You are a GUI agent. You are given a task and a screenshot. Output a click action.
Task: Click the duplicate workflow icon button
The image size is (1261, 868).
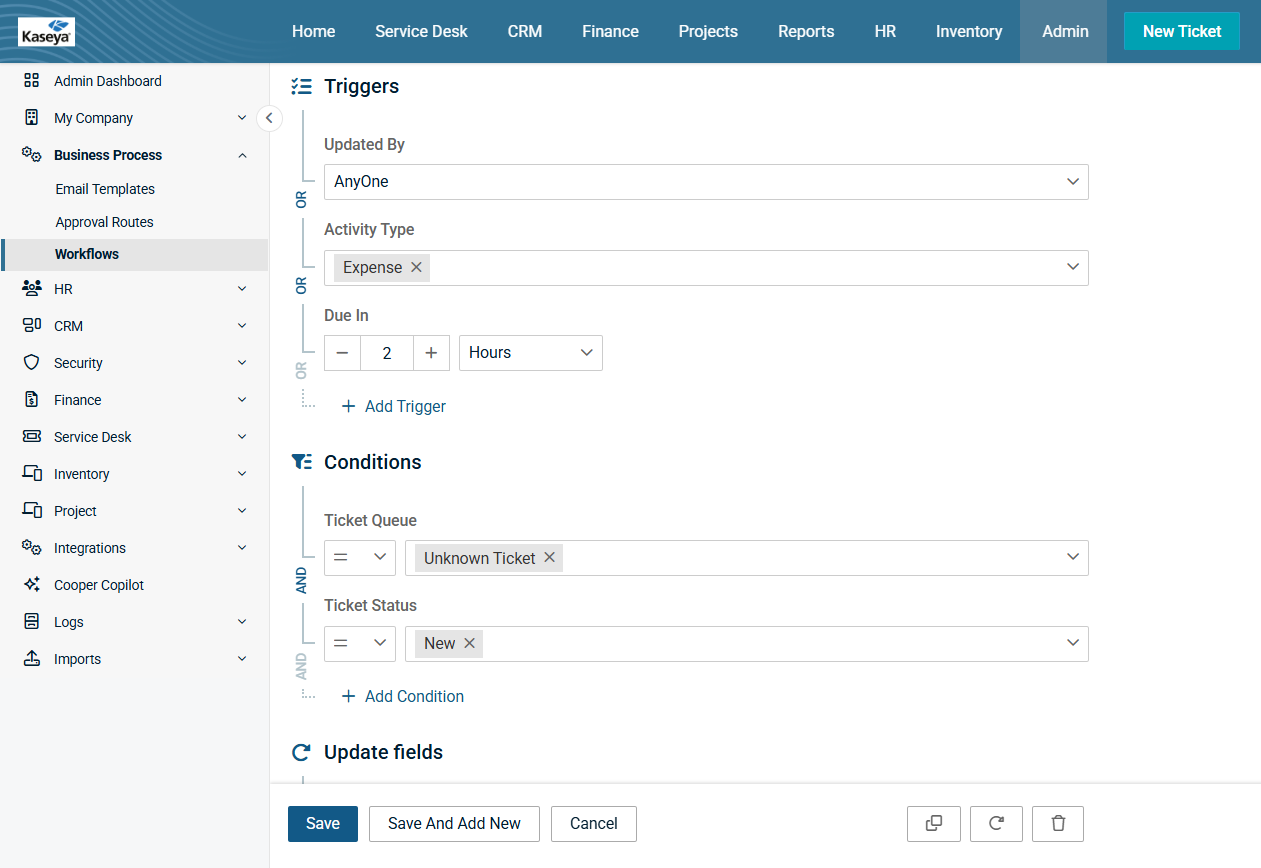(x=933, y=824)
